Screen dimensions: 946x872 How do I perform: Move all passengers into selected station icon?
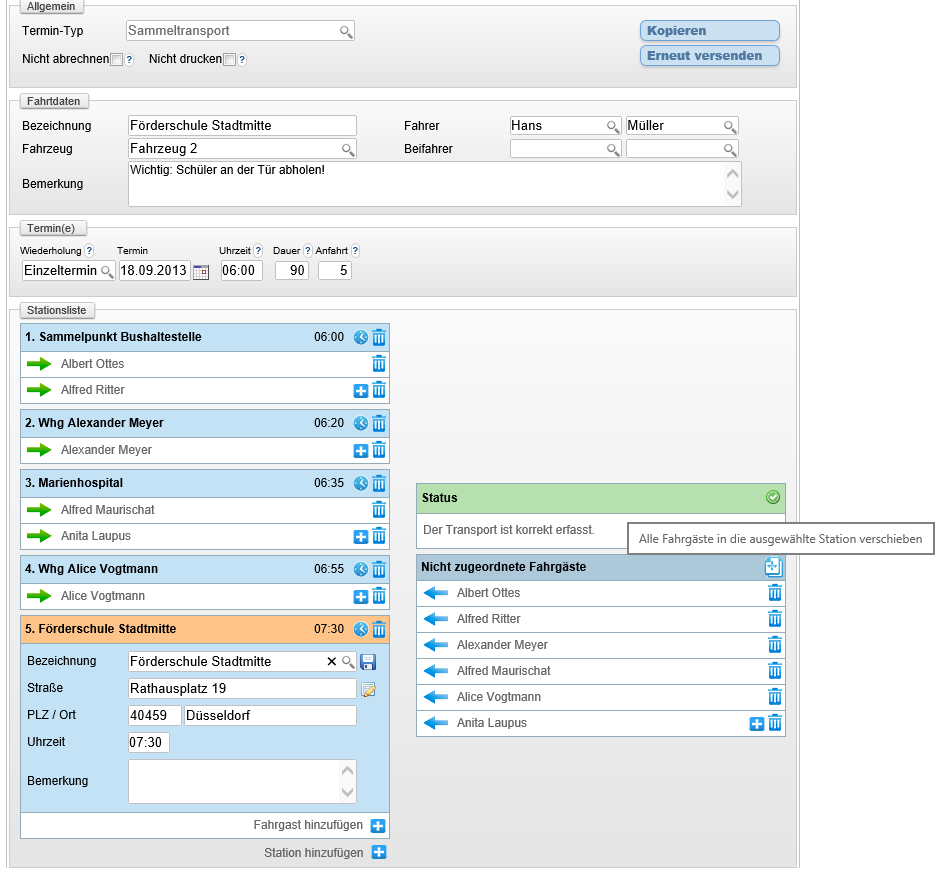click(773, 567)
